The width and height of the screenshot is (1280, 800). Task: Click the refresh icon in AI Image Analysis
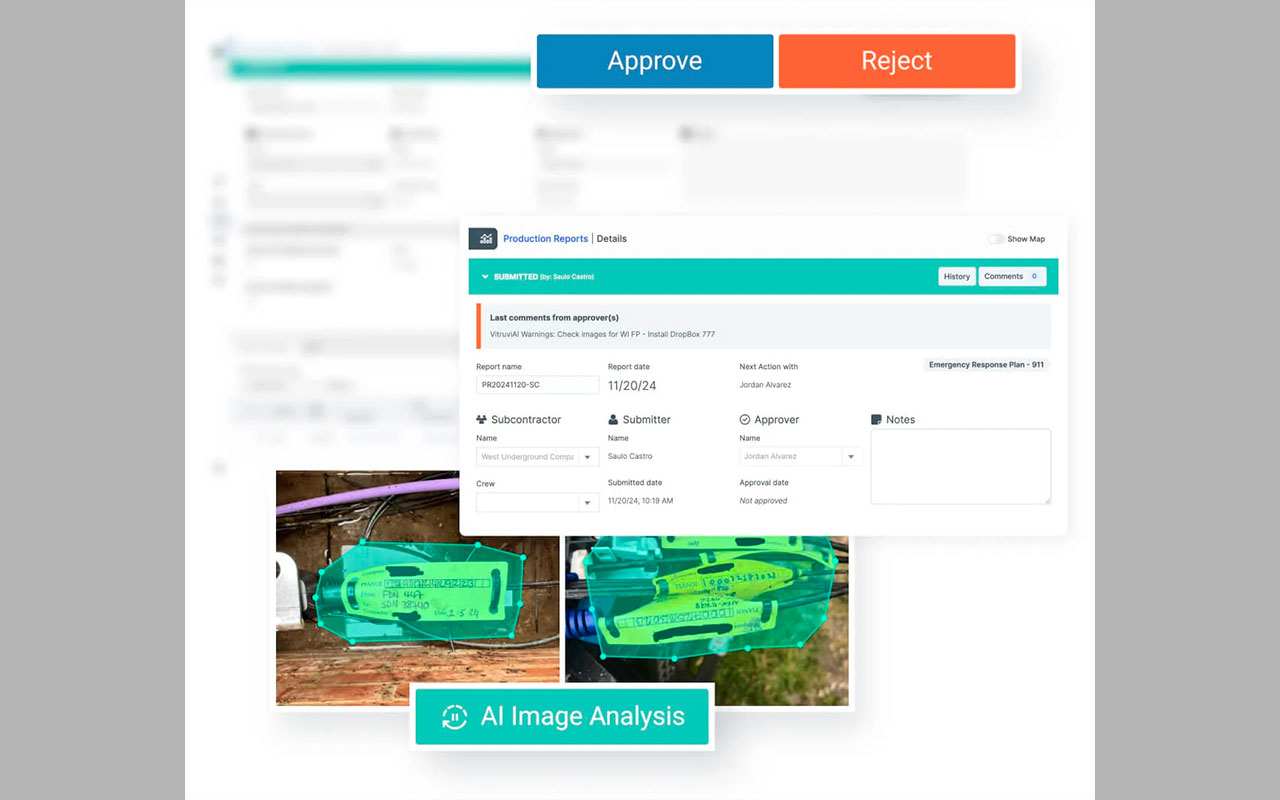(455, 717)
